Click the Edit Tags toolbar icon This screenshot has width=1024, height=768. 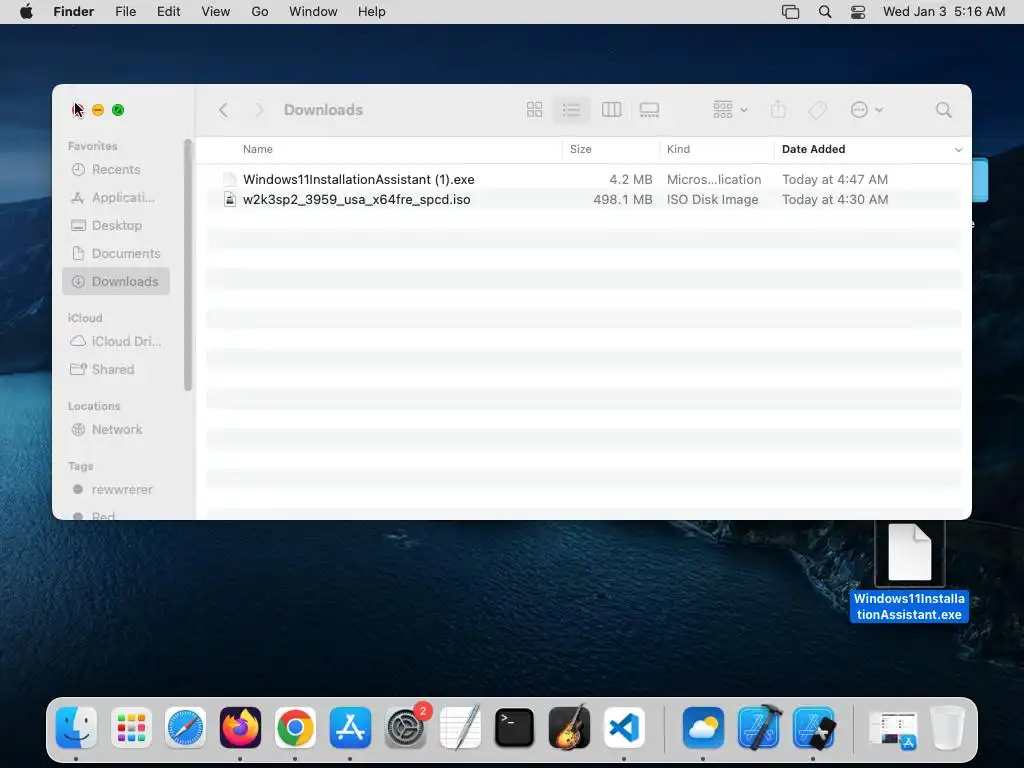817,110
